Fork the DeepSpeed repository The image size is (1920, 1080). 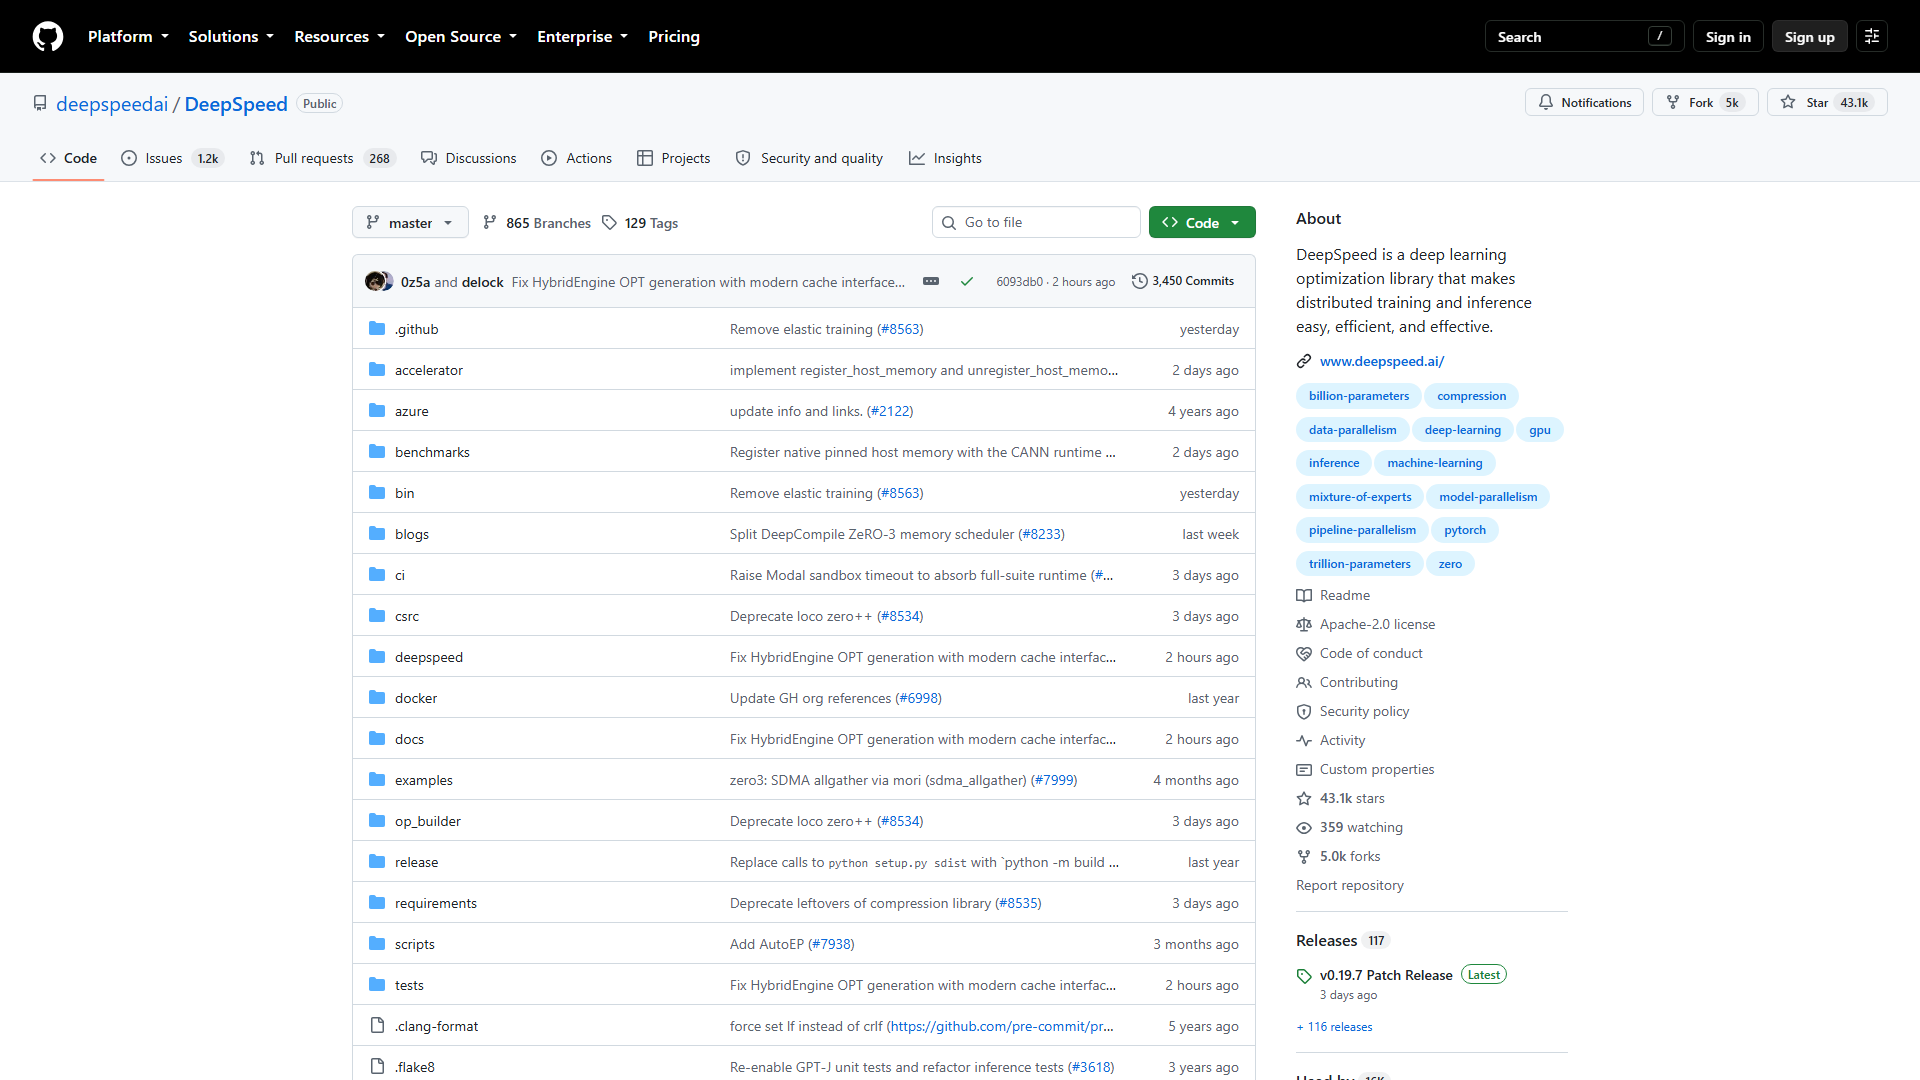click(x=1704, y=103)
